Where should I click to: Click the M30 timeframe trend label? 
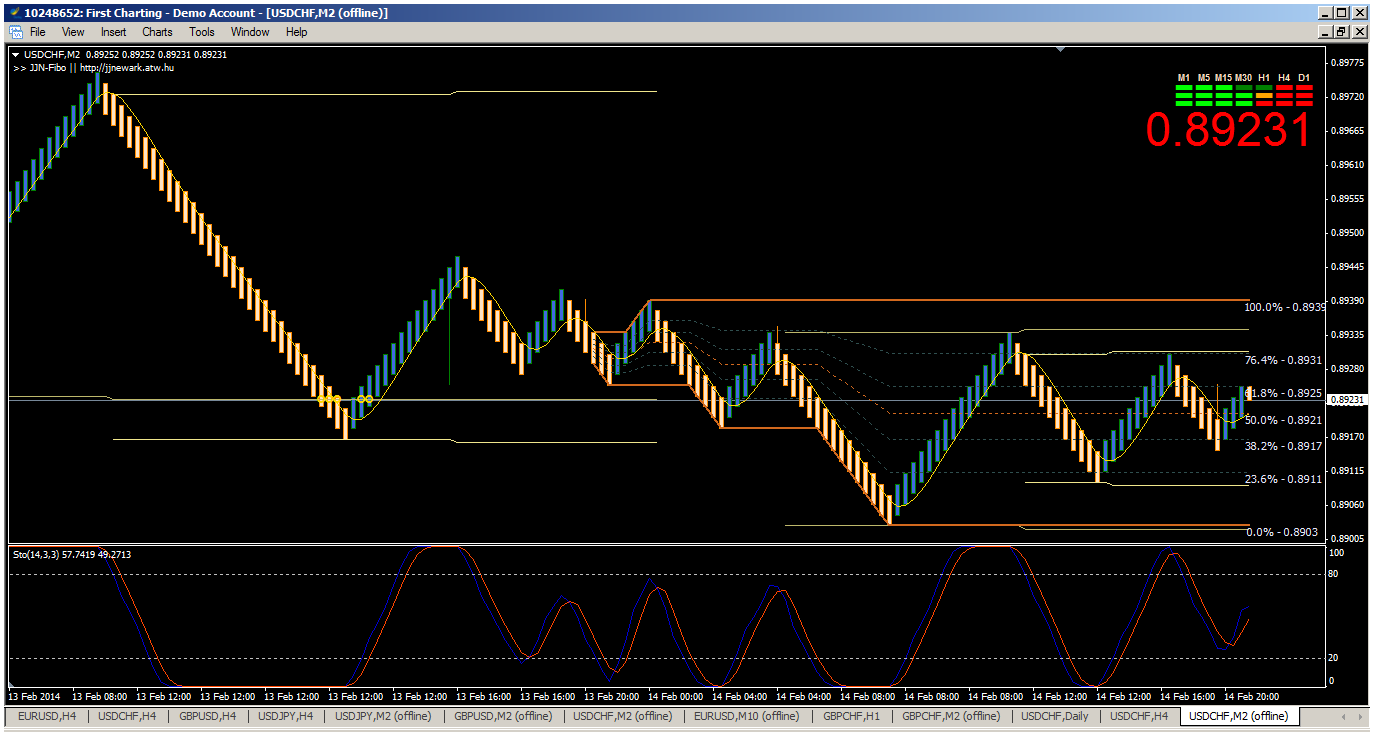click(1244, 78)
